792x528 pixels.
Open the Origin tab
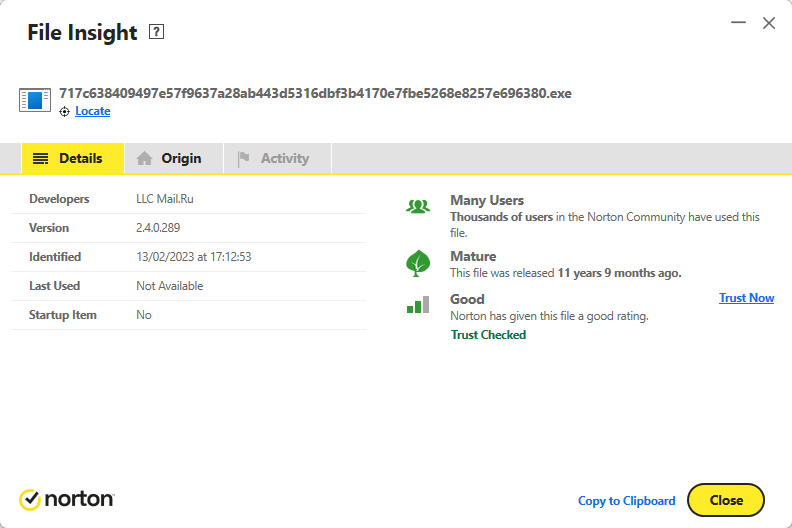(174, 159)
